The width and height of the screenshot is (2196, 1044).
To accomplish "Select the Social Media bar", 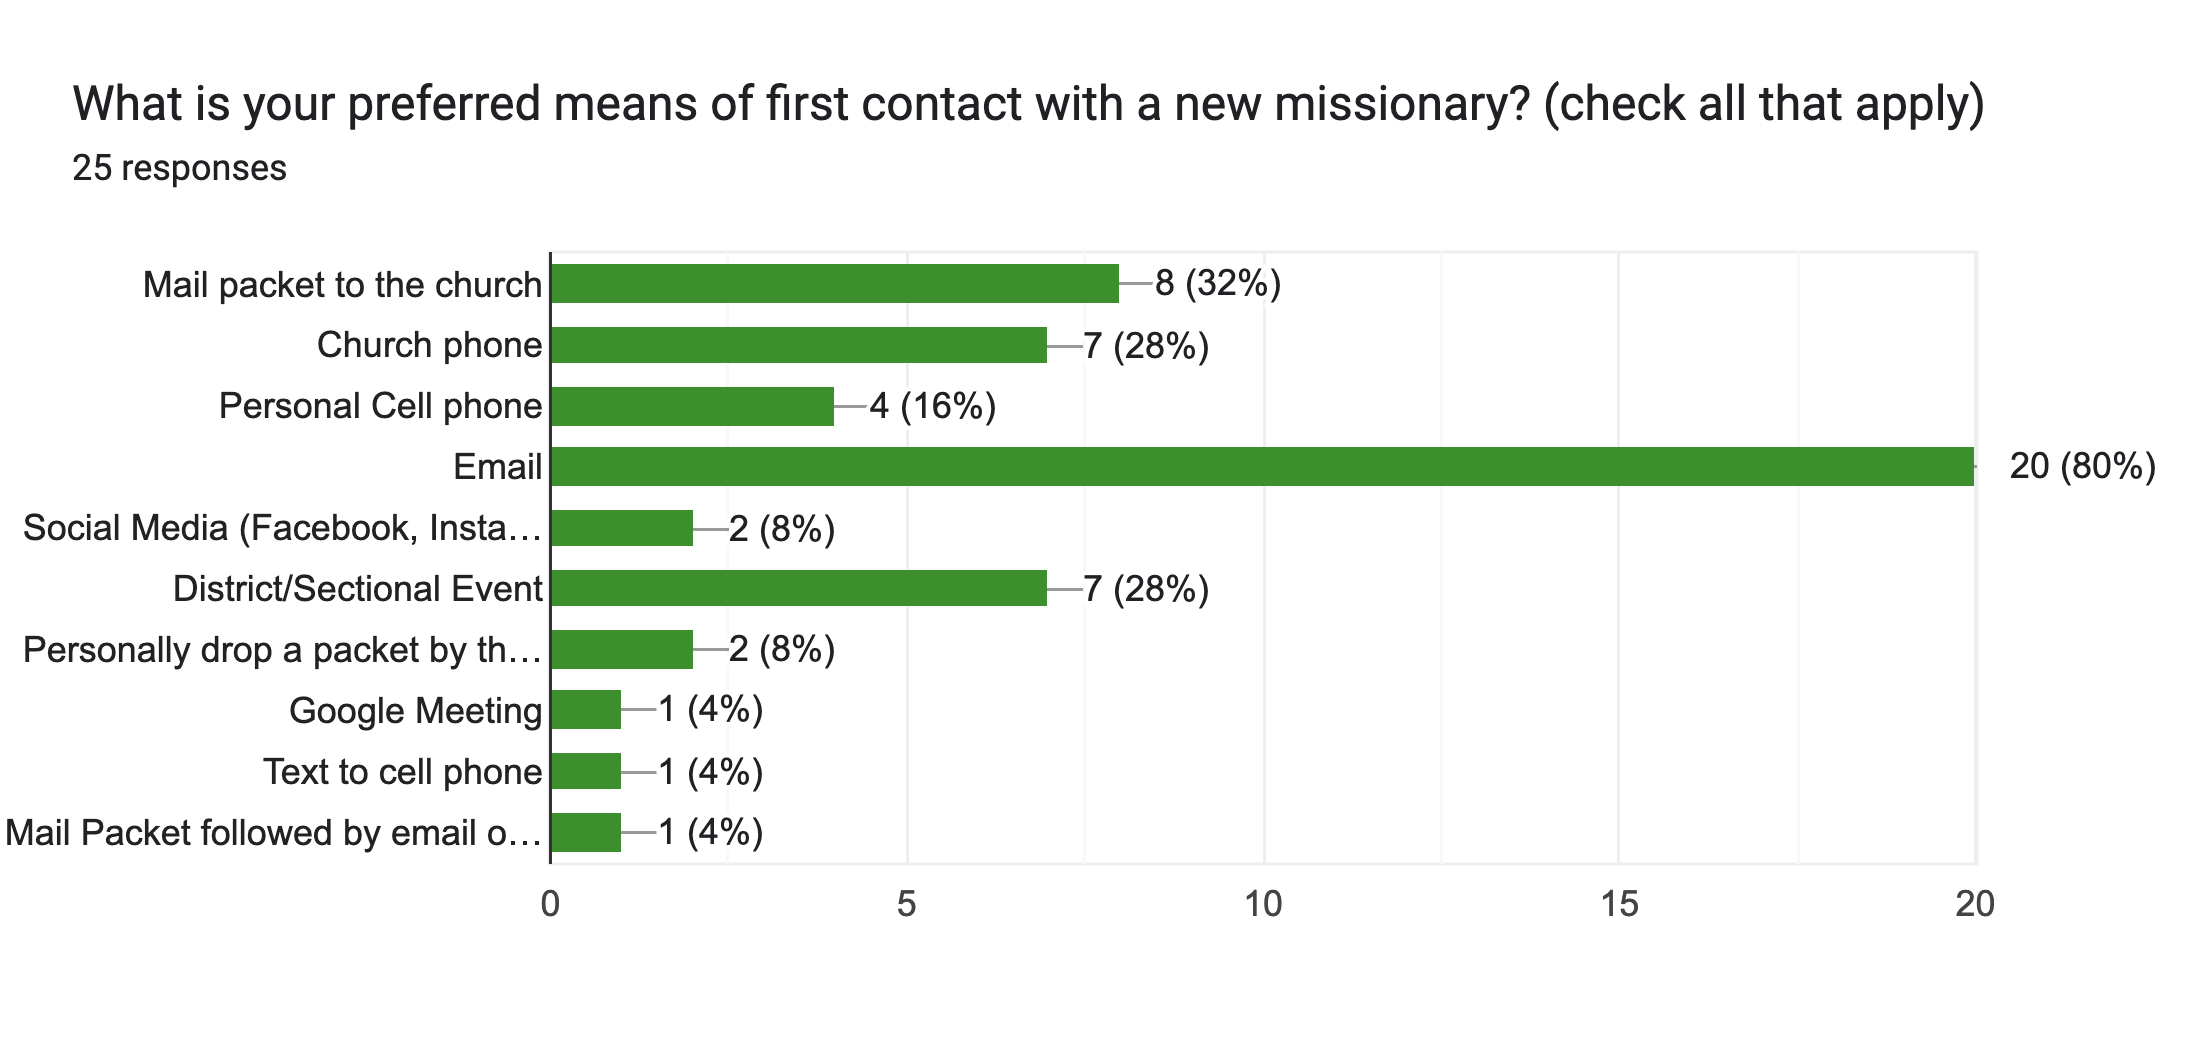I will click(x=621, y=528).
